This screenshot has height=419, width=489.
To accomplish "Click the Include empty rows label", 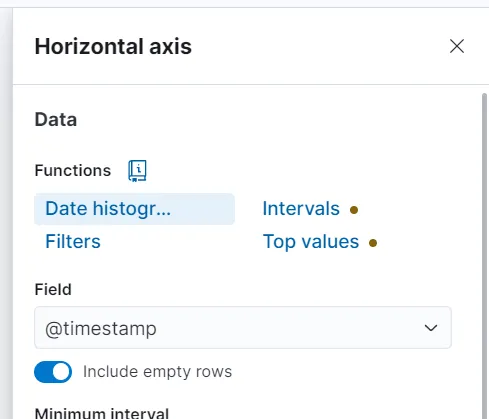I will [x=157, y=372].
